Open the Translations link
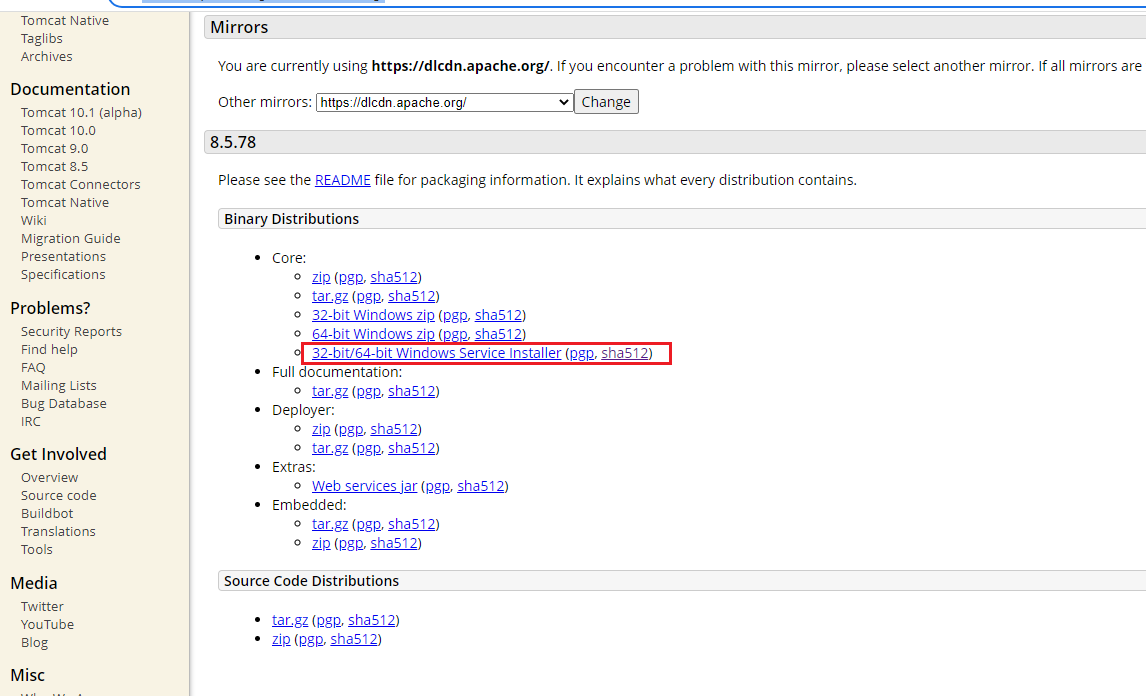 (x=58, y=532)
